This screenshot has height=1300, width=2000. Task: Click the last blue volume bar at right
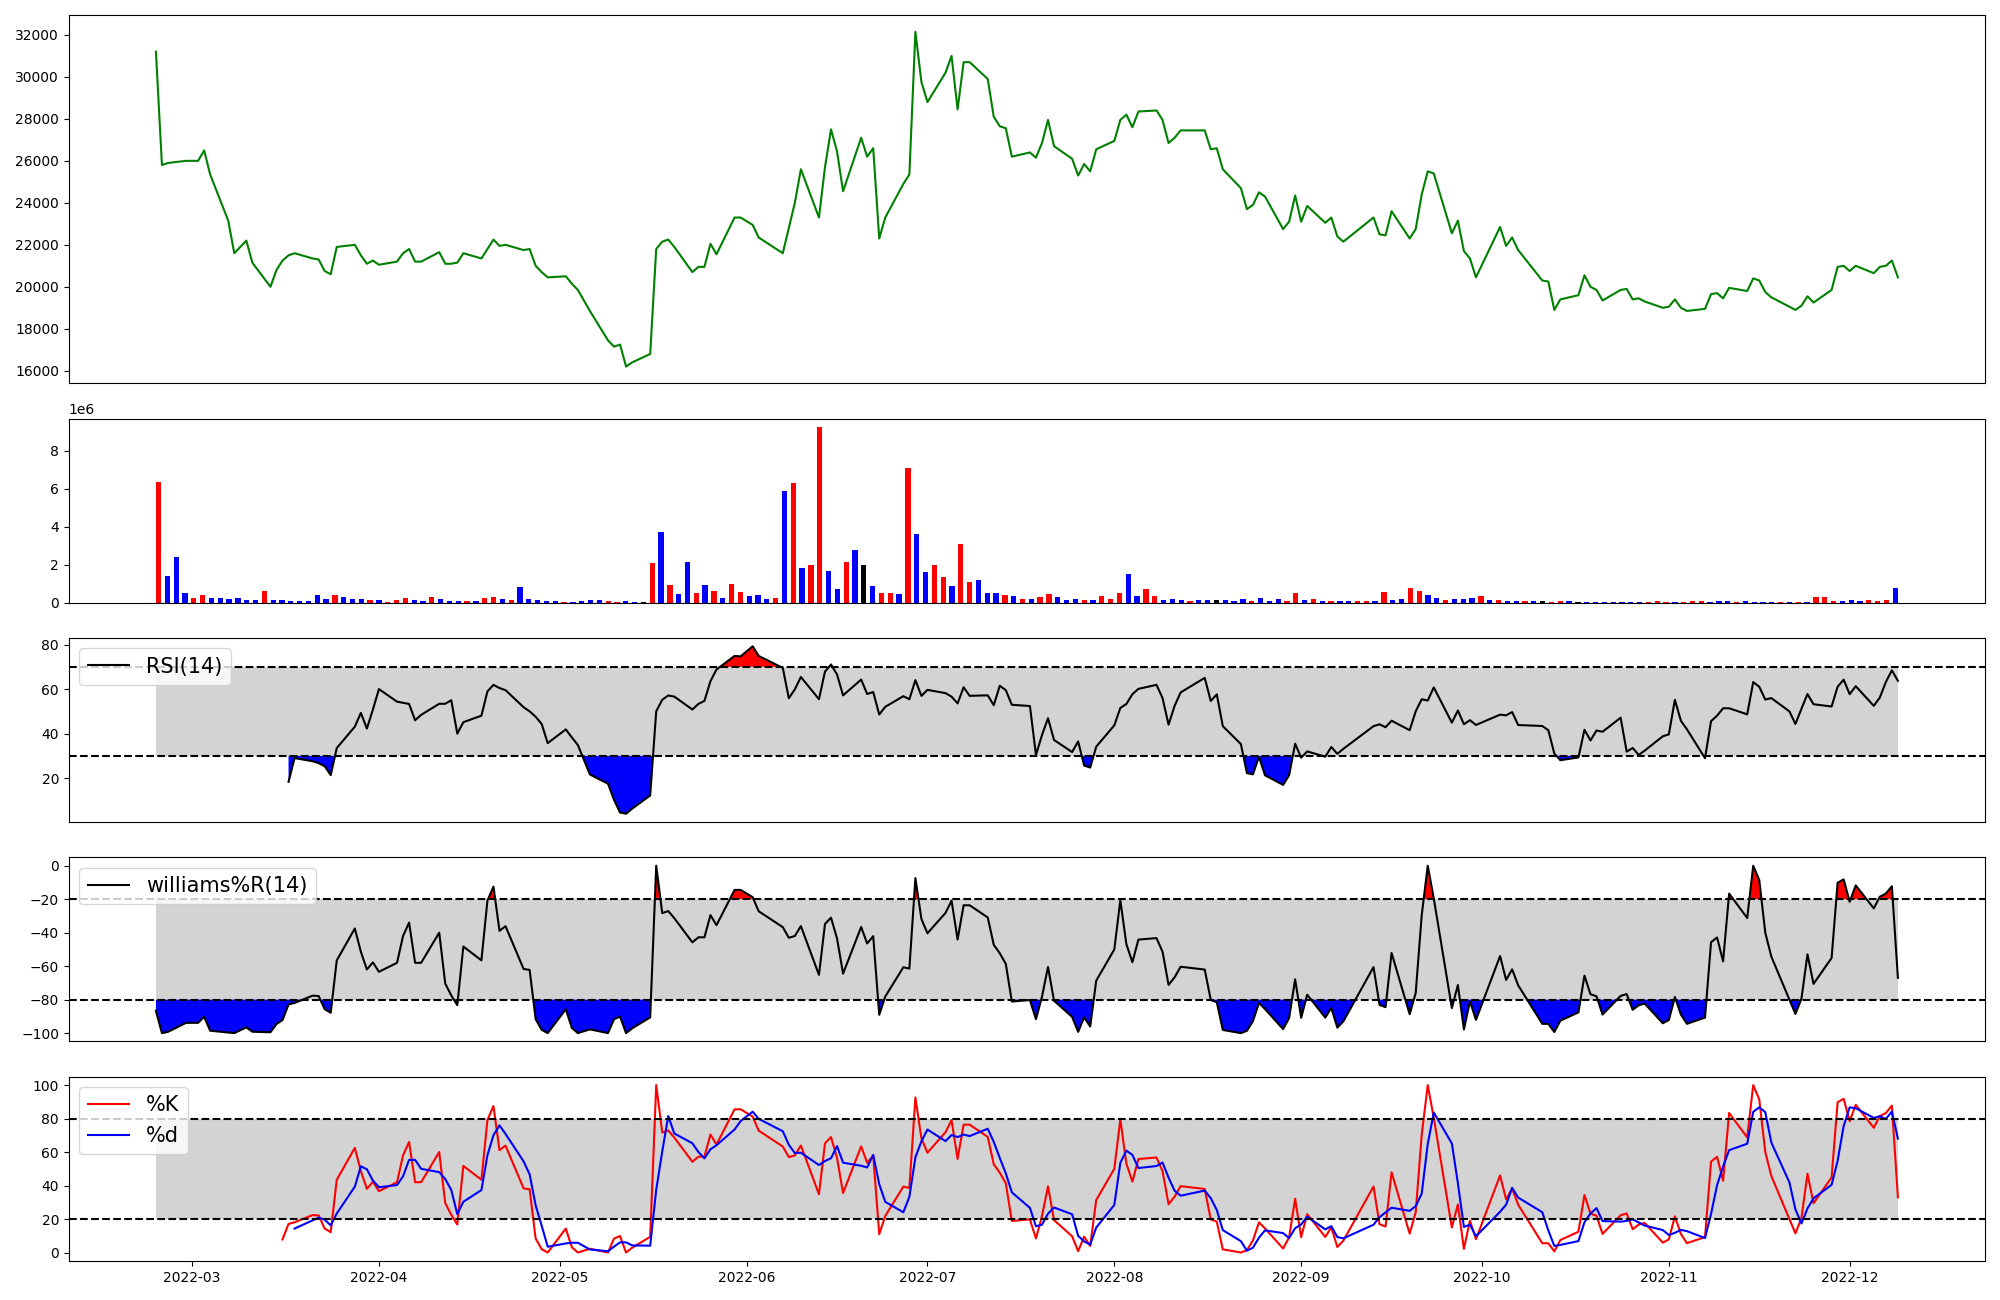[x=1895, y=595]
